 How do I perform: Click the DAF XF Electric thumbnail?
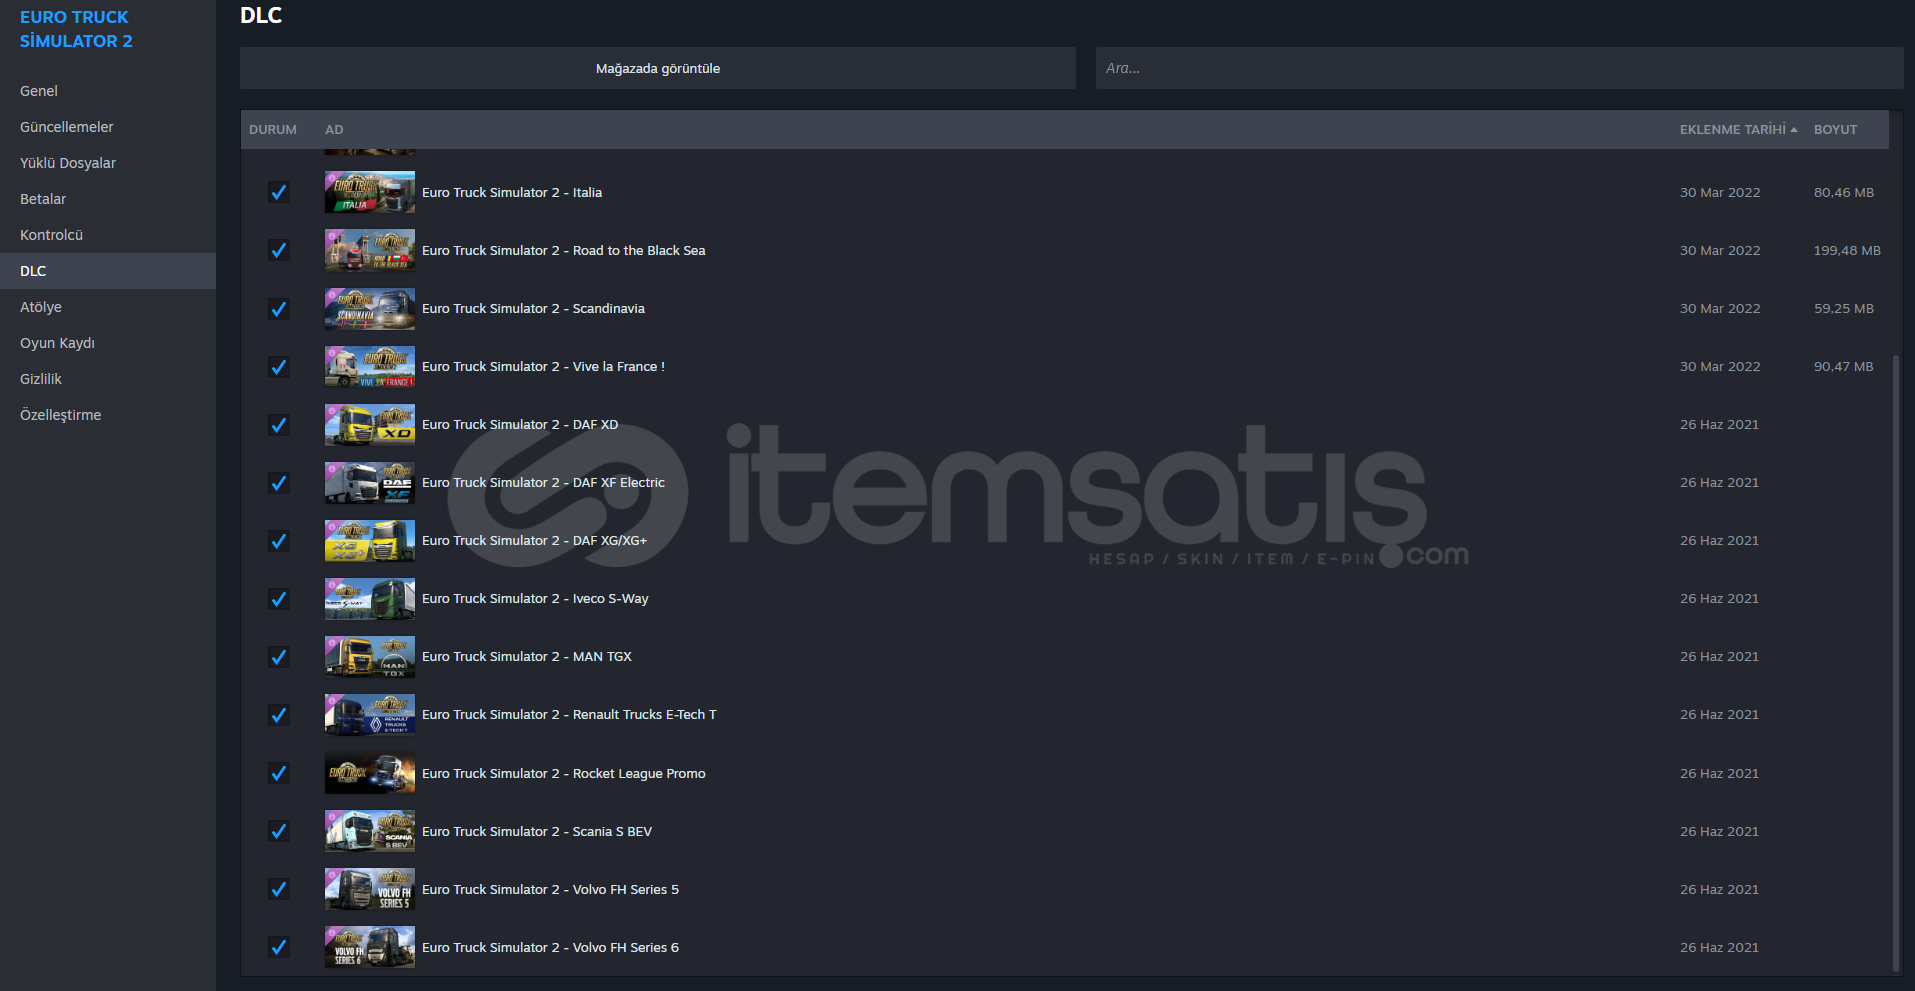[369, 482]
